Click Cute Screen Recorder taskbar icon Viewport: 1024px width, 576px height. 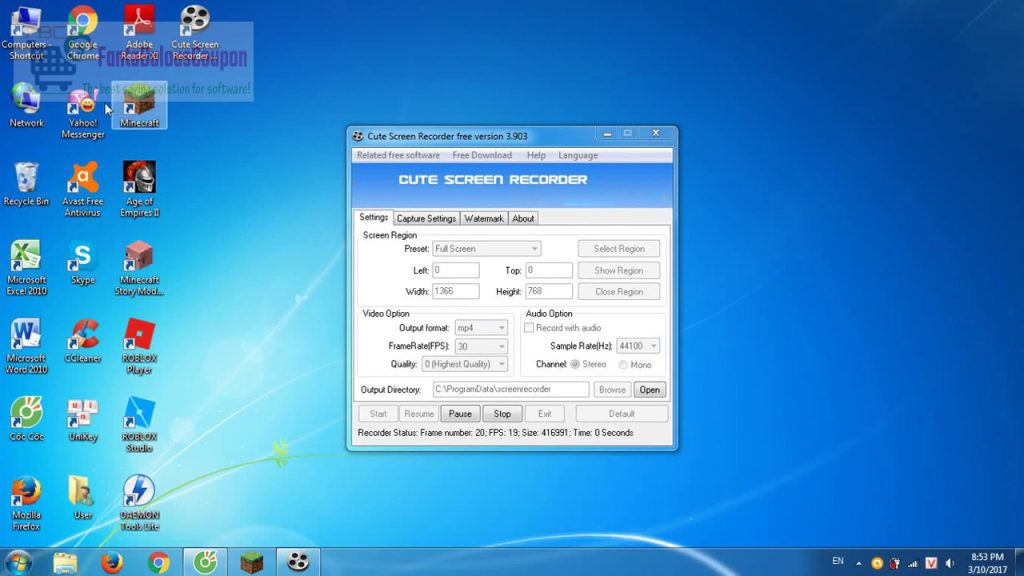click(x=298, y=562)
